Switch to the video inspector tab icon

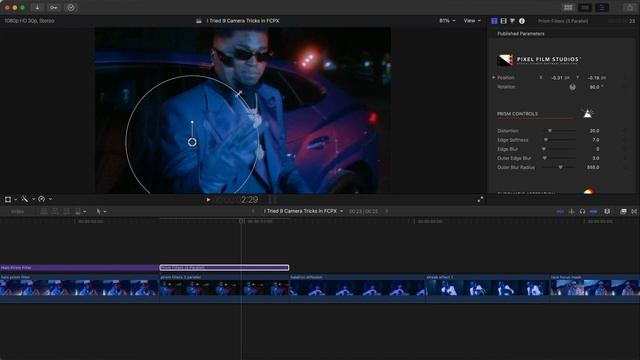(494, 21)
